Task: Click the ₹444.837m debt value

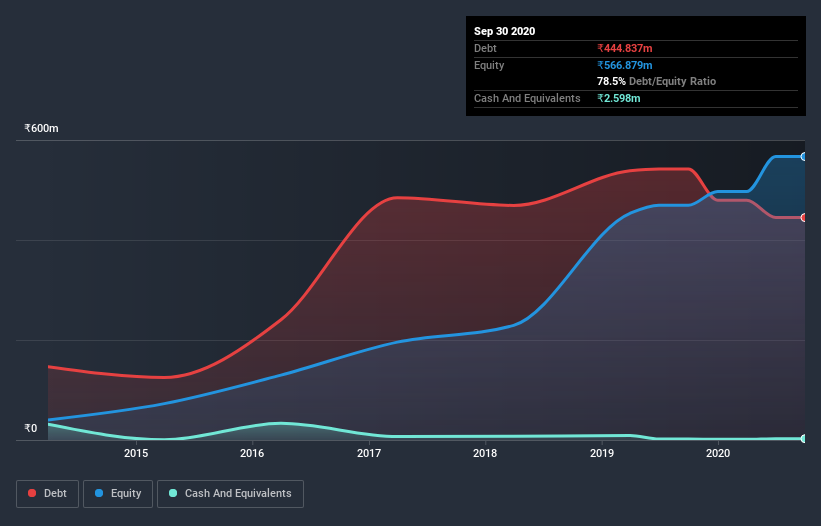Action: click(625, 48)
